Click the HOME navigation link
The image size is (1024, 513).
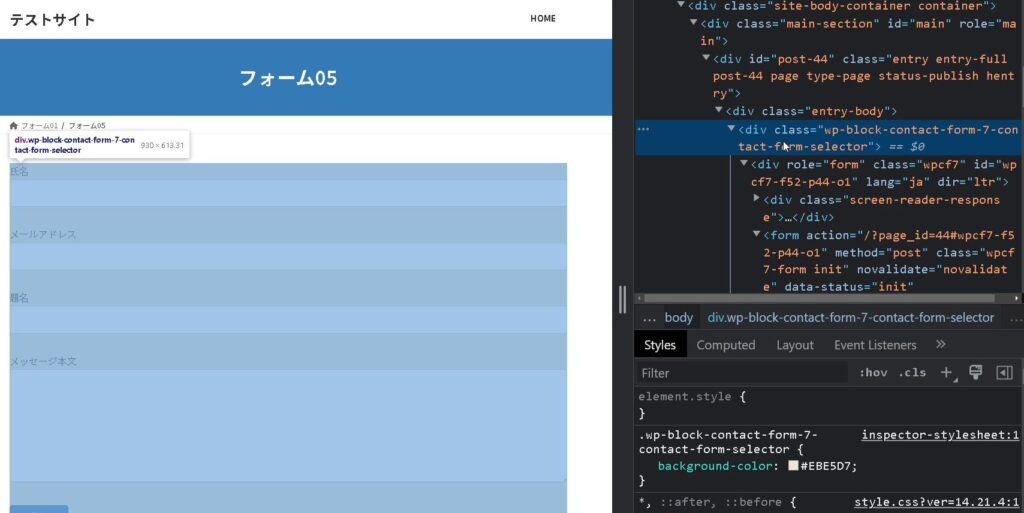click(x=543, y=18)
